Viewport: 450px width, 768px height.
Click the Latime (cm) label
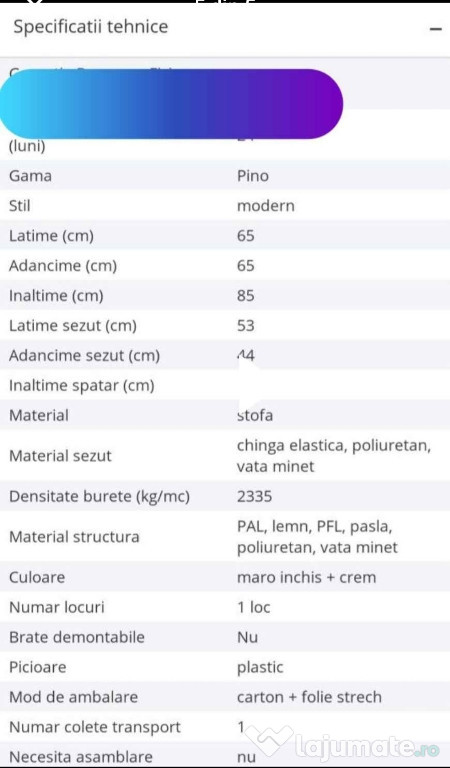(x=51, y=236)
